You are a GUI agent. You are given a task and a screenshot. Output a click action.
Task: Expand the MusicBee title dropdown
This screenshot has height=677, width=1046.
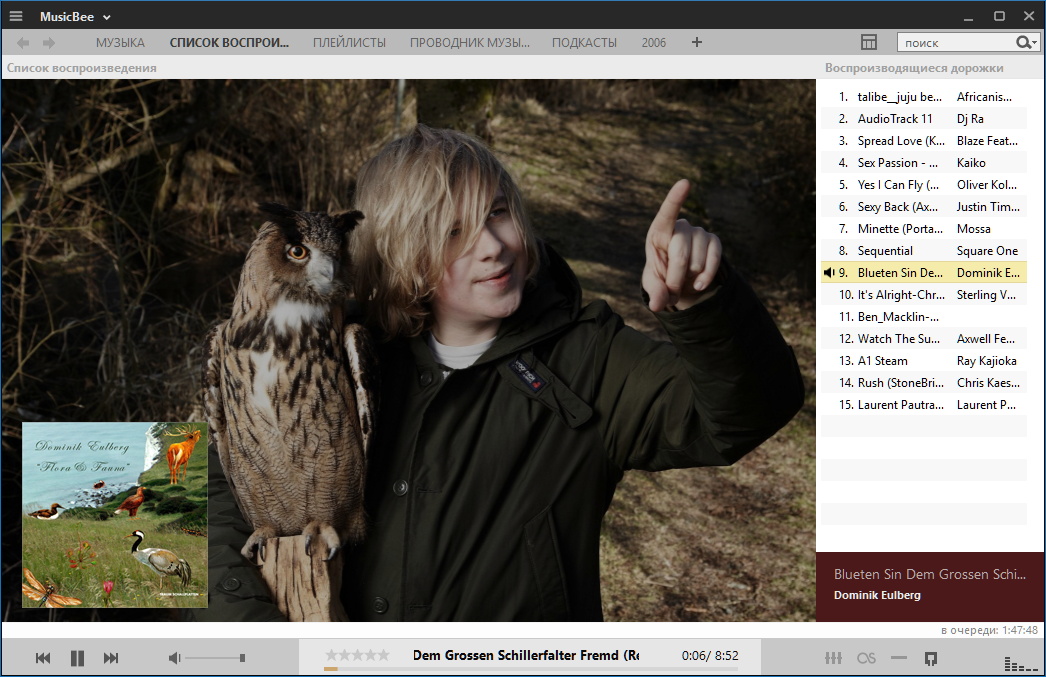[106, 17]
